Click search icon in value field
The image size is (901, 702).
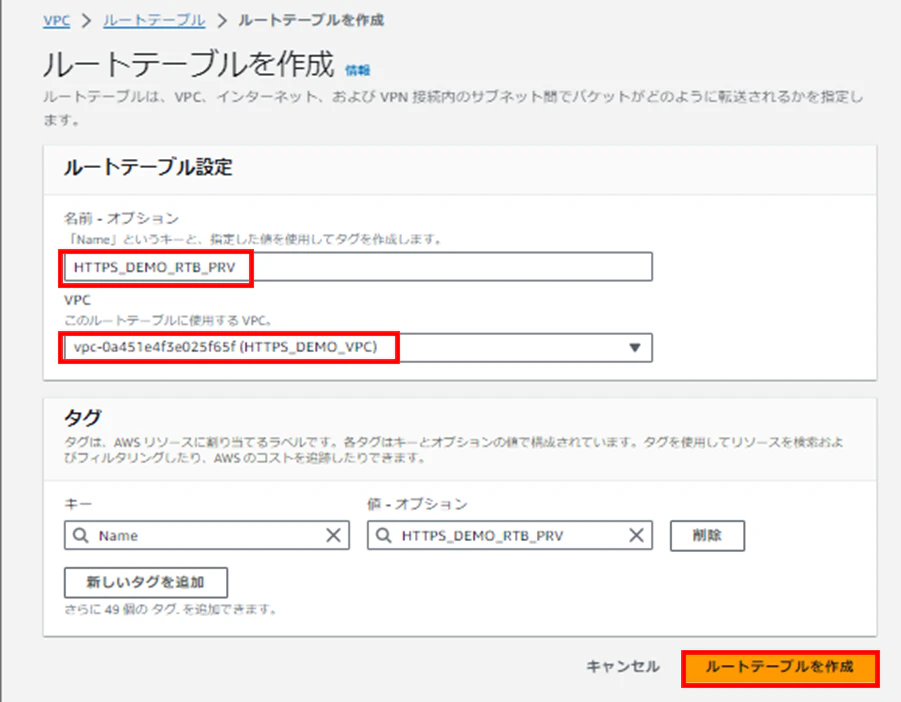tap(383, 535)
